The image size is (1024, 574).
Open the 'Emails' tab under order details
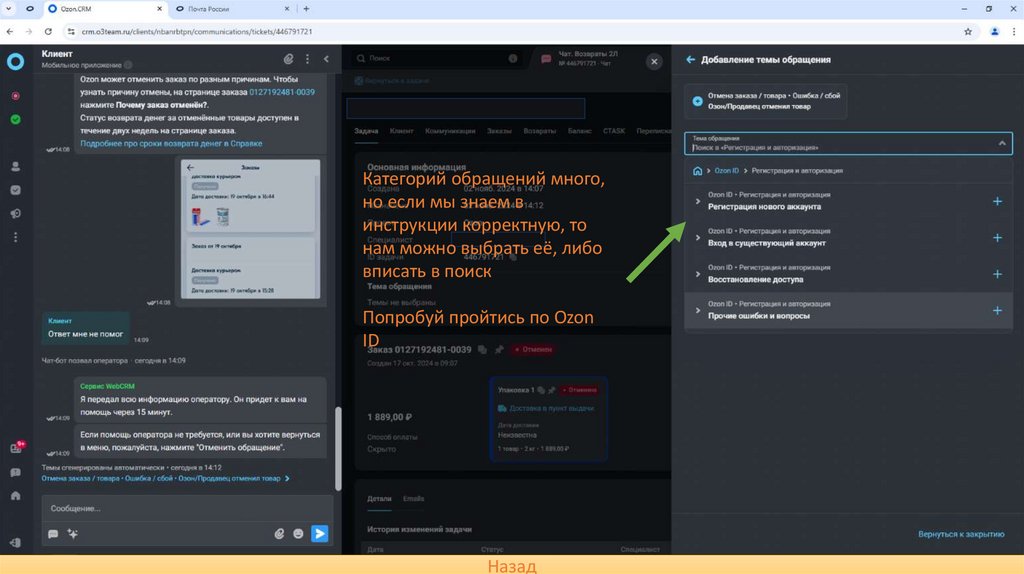click(x=413, y=499)
